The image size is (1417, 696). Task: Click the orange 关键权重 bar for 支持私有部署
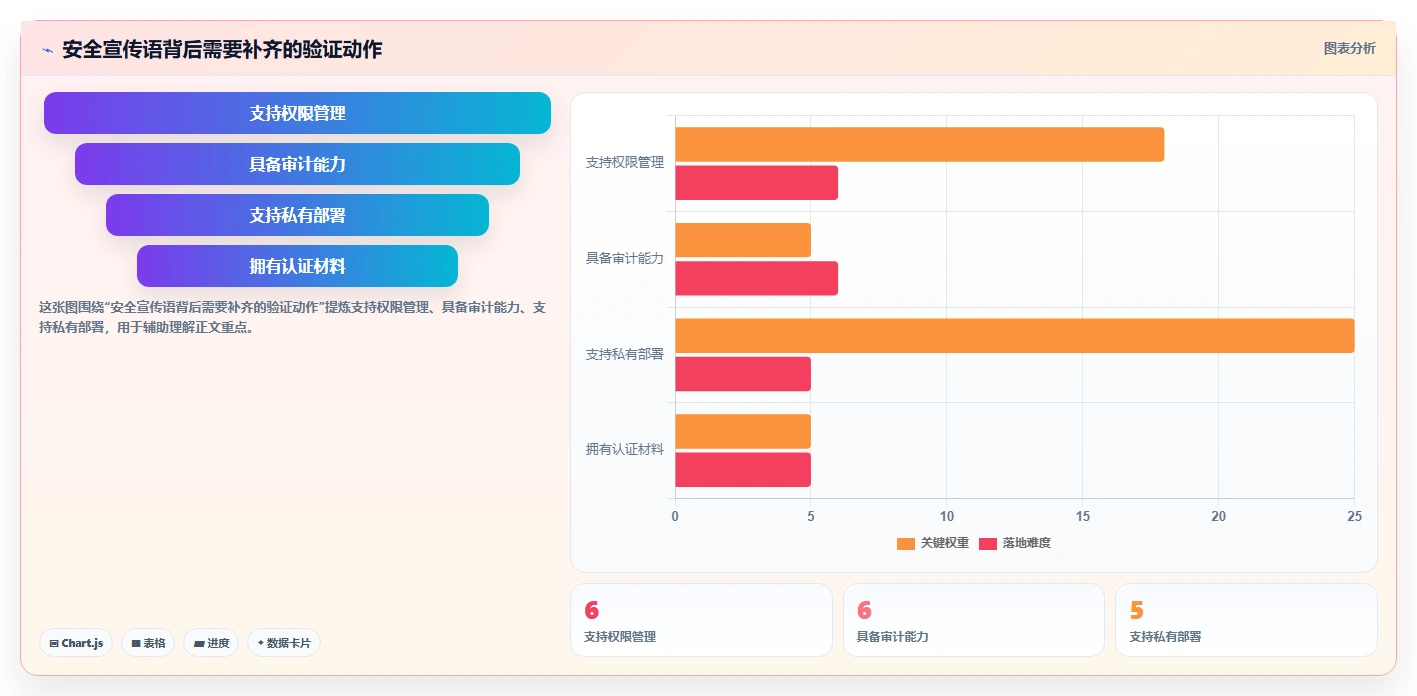[1015, 336]
